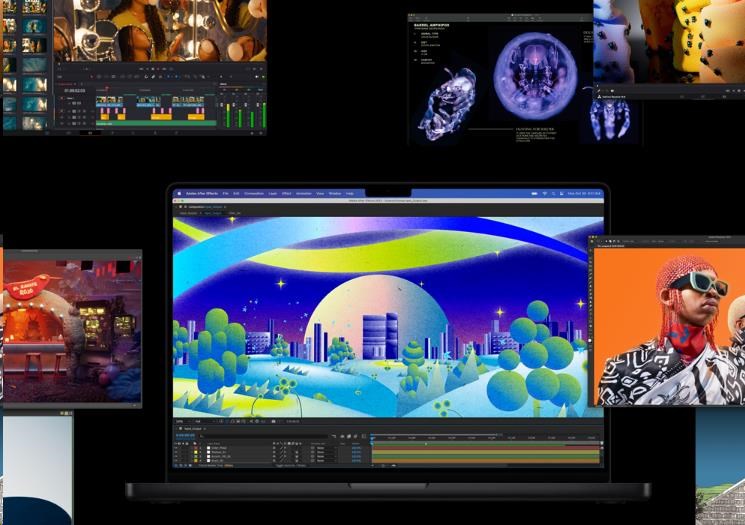Click the timecode display in the video editor window
745x525 pixels.
[x=75, y=91]
